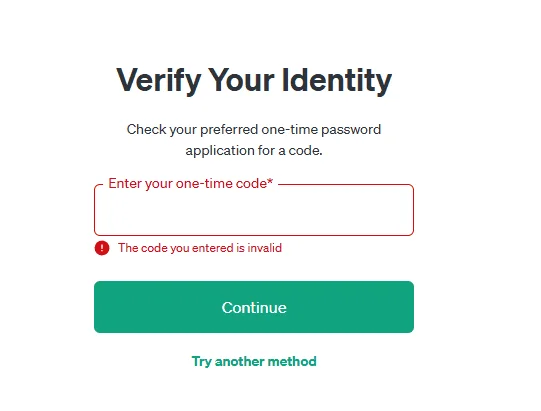Focus the one-time code input field

(x=254, y=210)
